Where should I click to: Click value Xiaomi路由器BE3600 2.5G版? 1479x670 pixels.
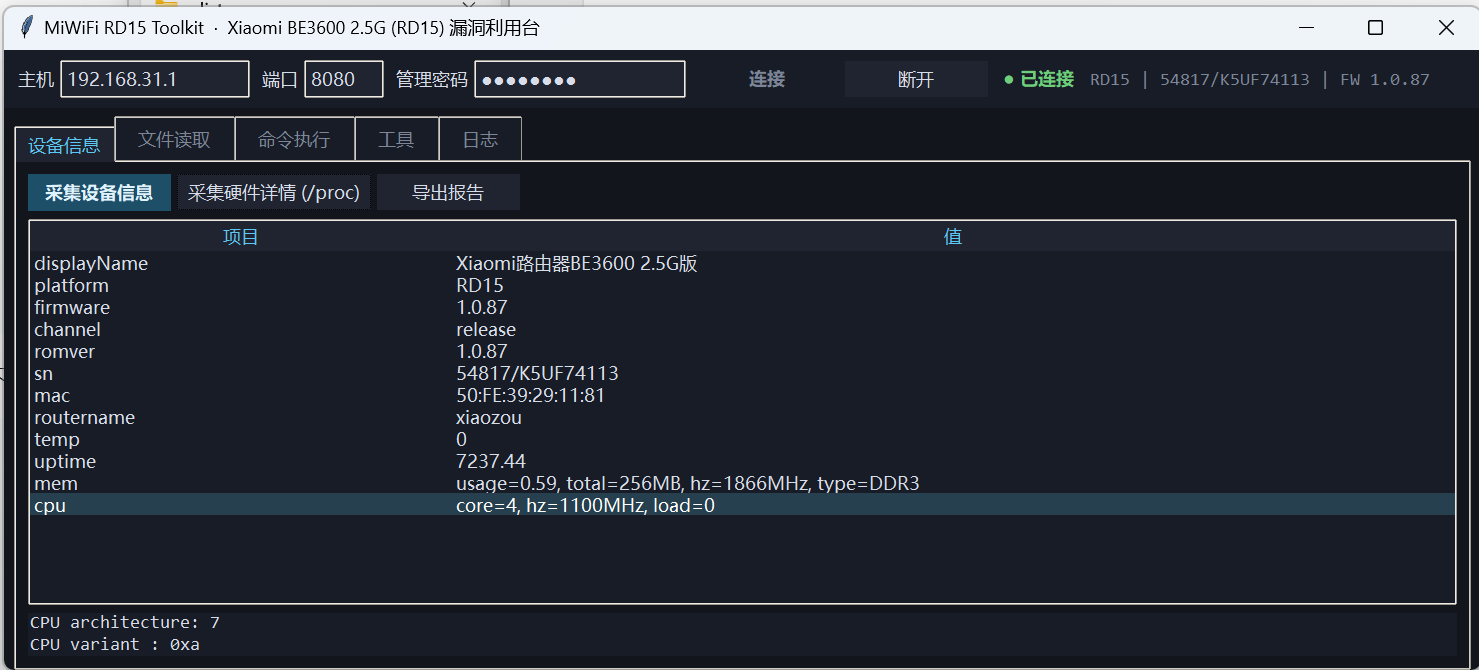577,264
